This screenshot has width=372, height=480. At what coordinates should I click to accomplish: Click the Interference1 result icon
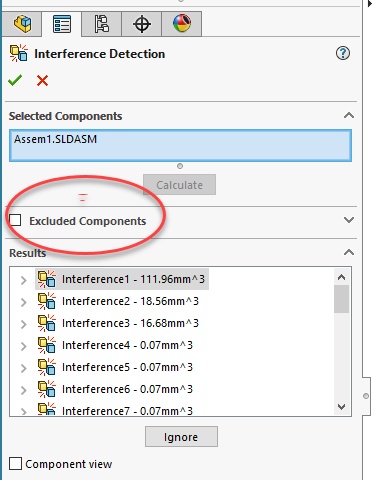[x=46, y=279]
